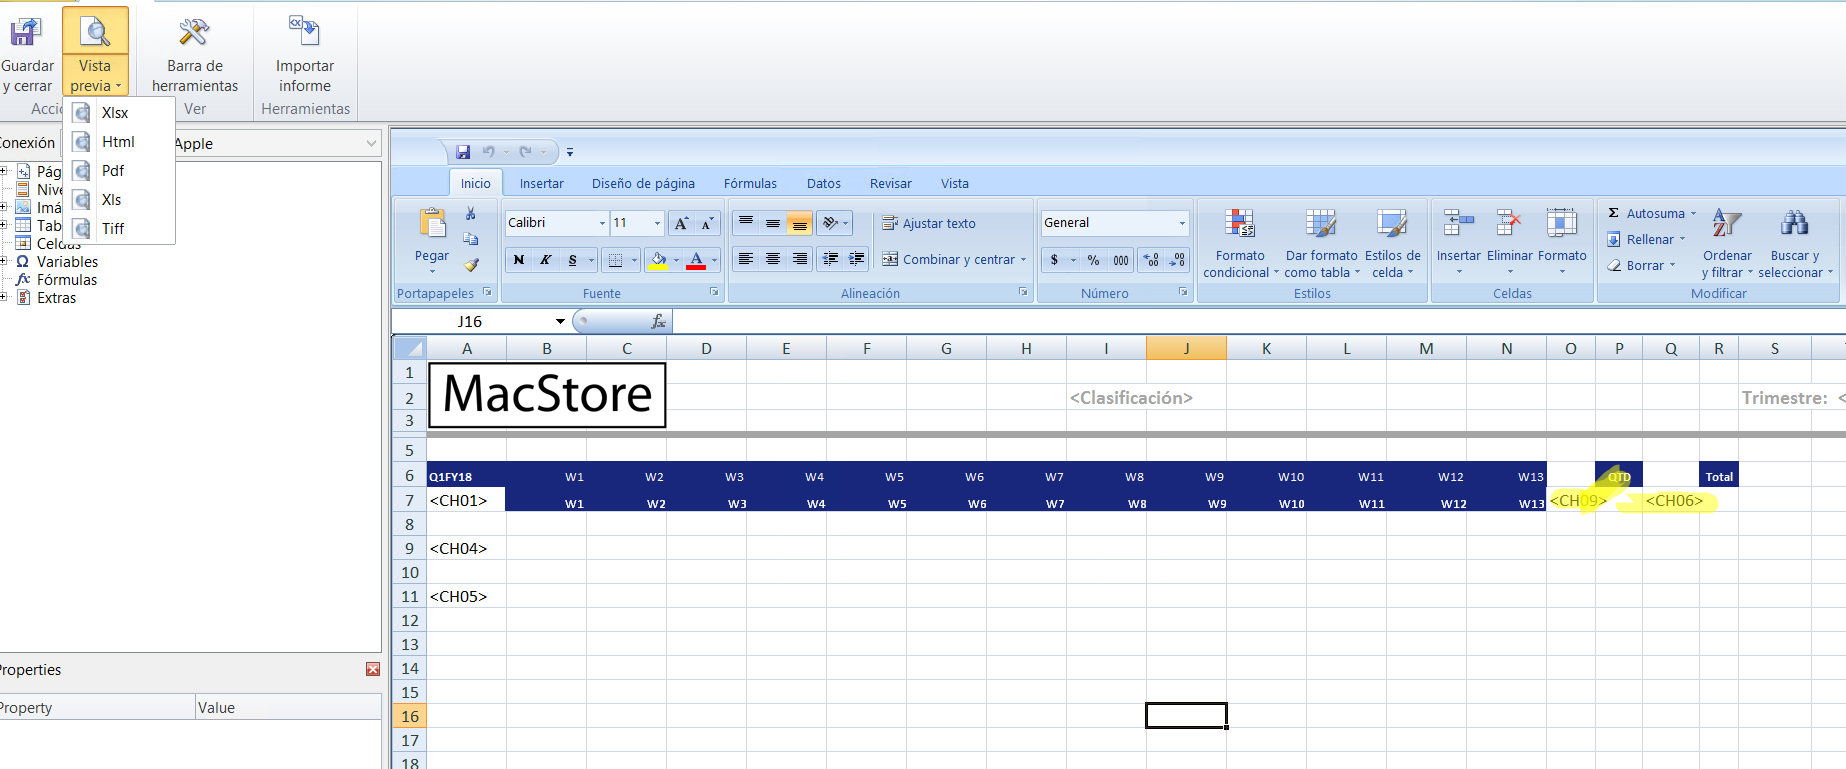Click the Copiar formato paintbrush icon
The height and width of the screenshot is (769, 1846).
(471, 265)
